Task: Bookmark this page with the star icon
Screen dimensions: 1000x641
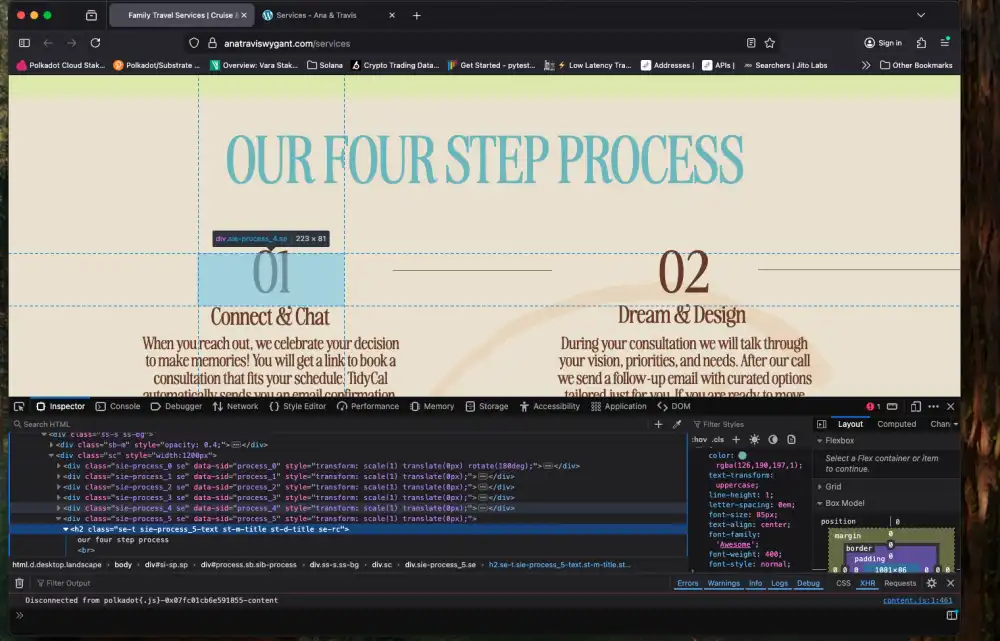Action: click(770, 43)
